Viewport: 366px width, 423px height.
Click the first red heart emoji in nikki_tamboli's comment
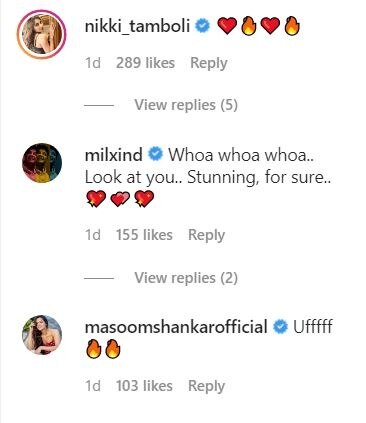(227, 26)
